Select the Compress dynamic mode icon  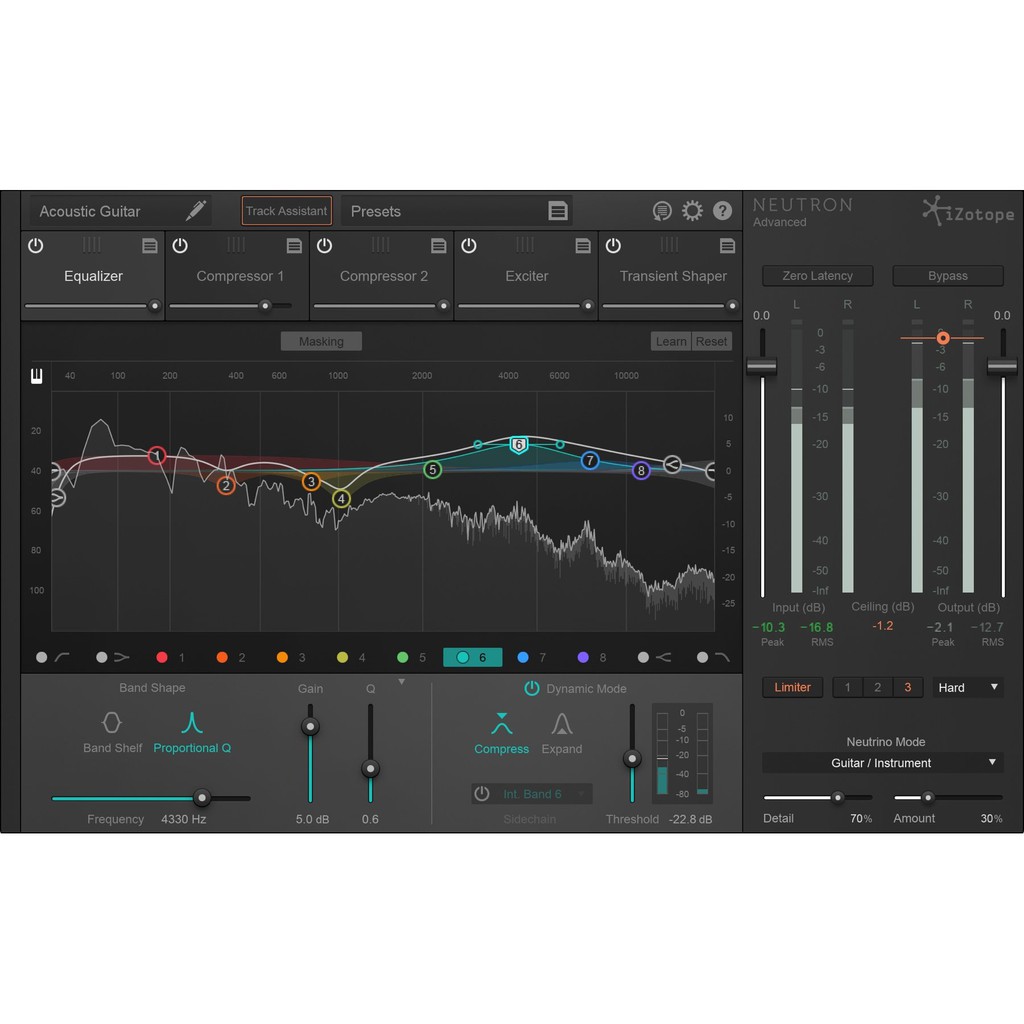[x=502, y=724]
